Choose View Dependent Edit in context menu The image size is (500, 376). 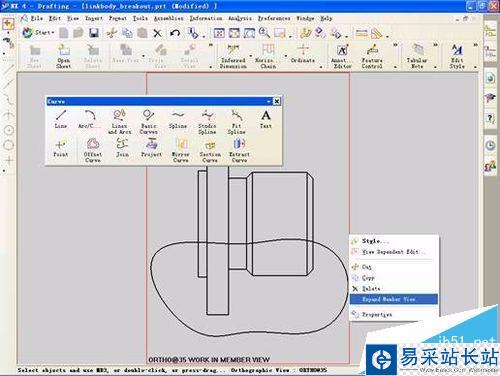pos(394,252)
